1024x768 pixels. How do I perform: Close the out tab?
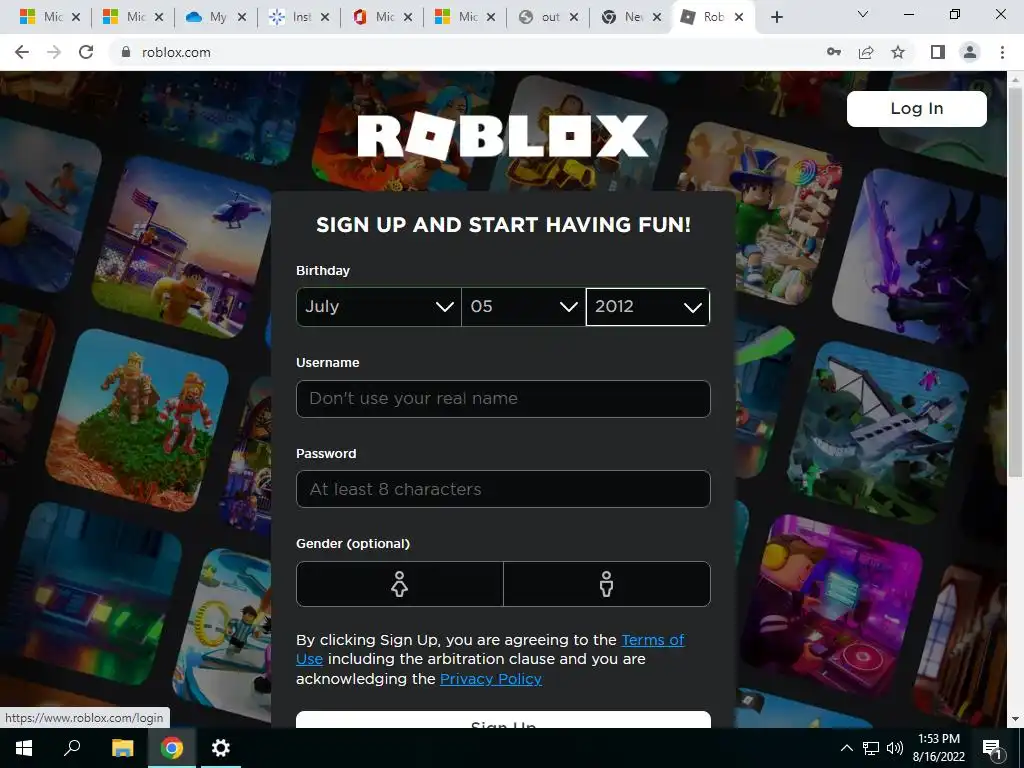(x=574, y=17)
